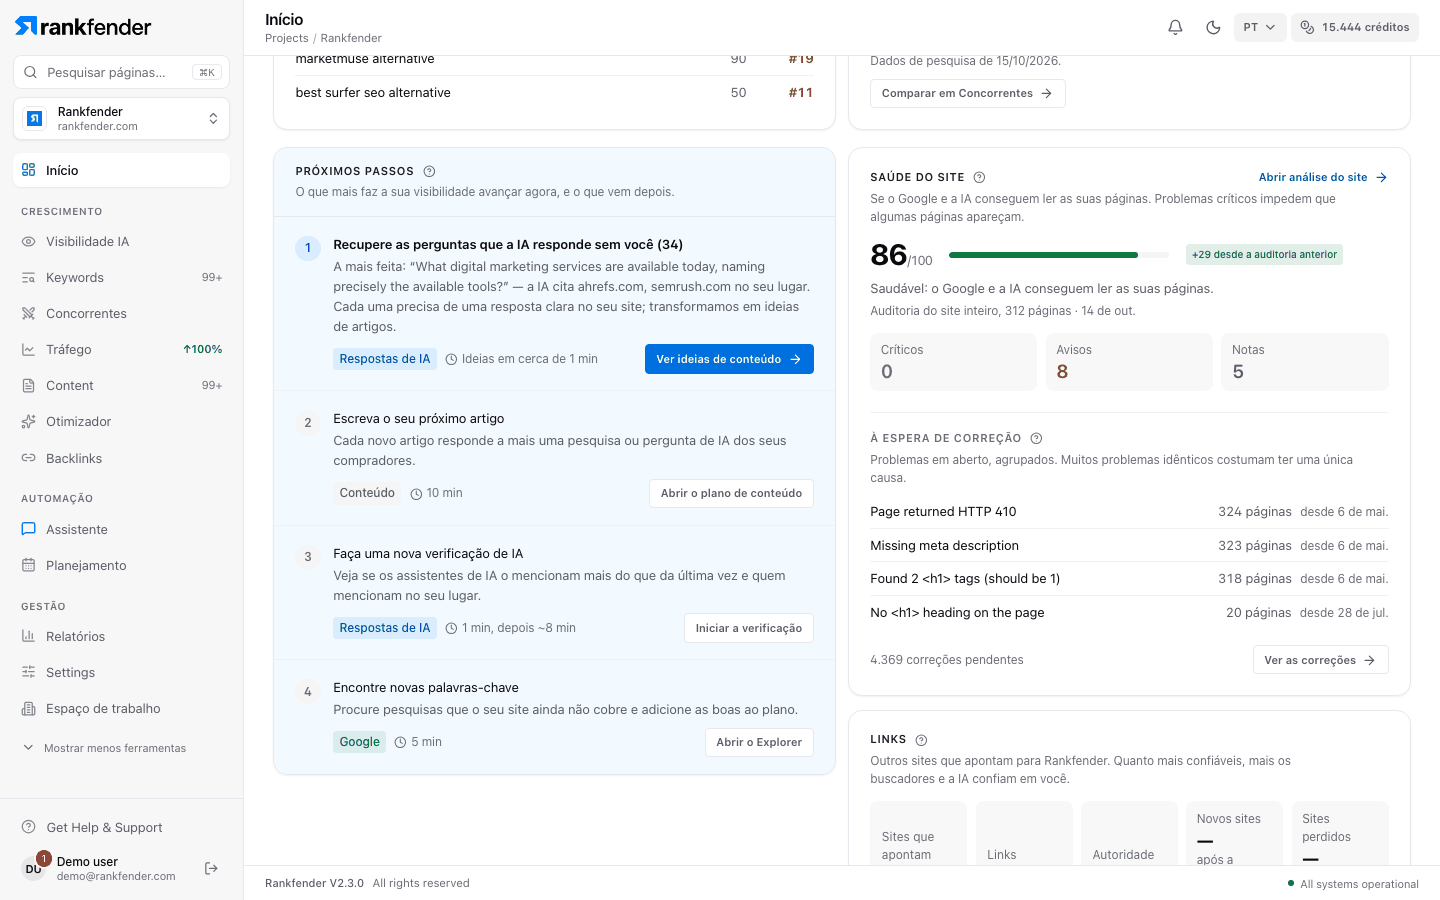Image resolution: width=1440 pixels, height=900 pixels.
Task: Open the Keywords page
Action: [122, 277]
